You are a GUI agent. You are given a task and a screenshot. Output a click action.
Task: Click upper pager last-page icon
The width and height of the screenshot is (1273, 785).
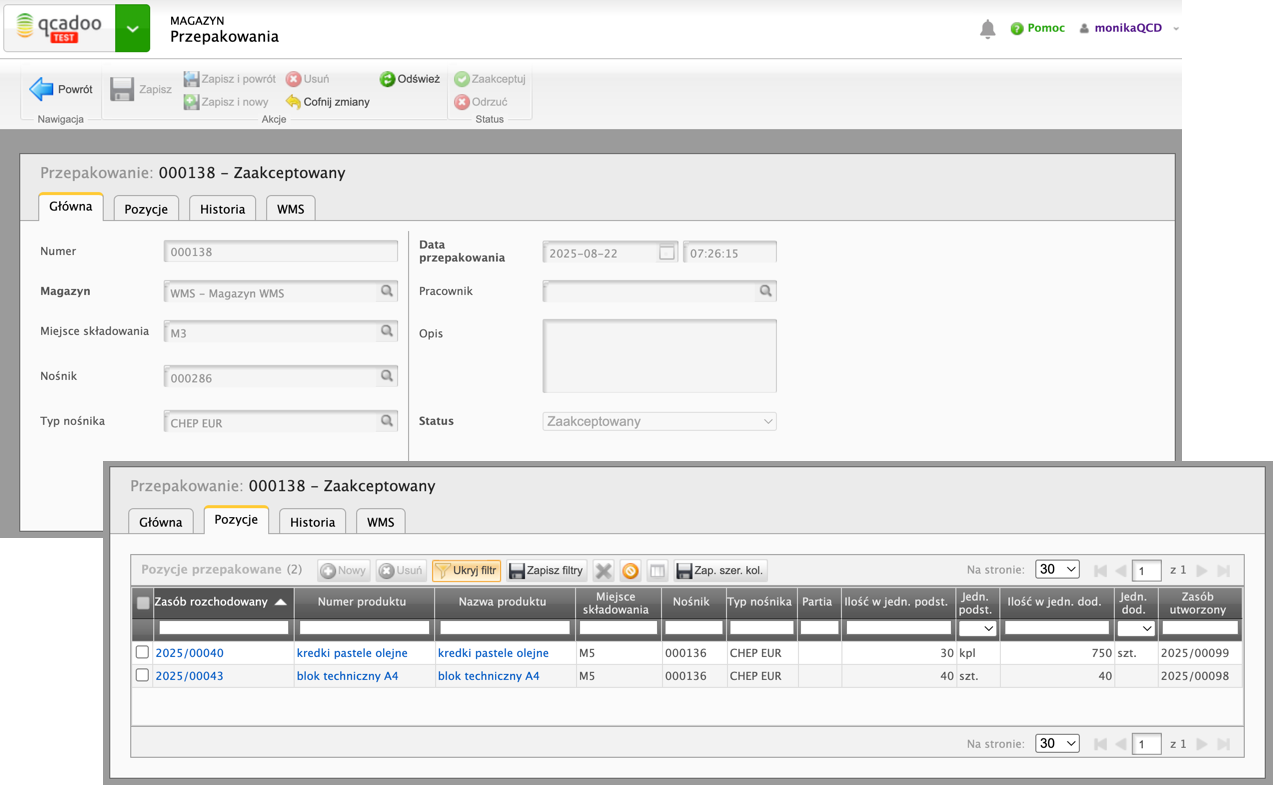(x=1223, y=570)
